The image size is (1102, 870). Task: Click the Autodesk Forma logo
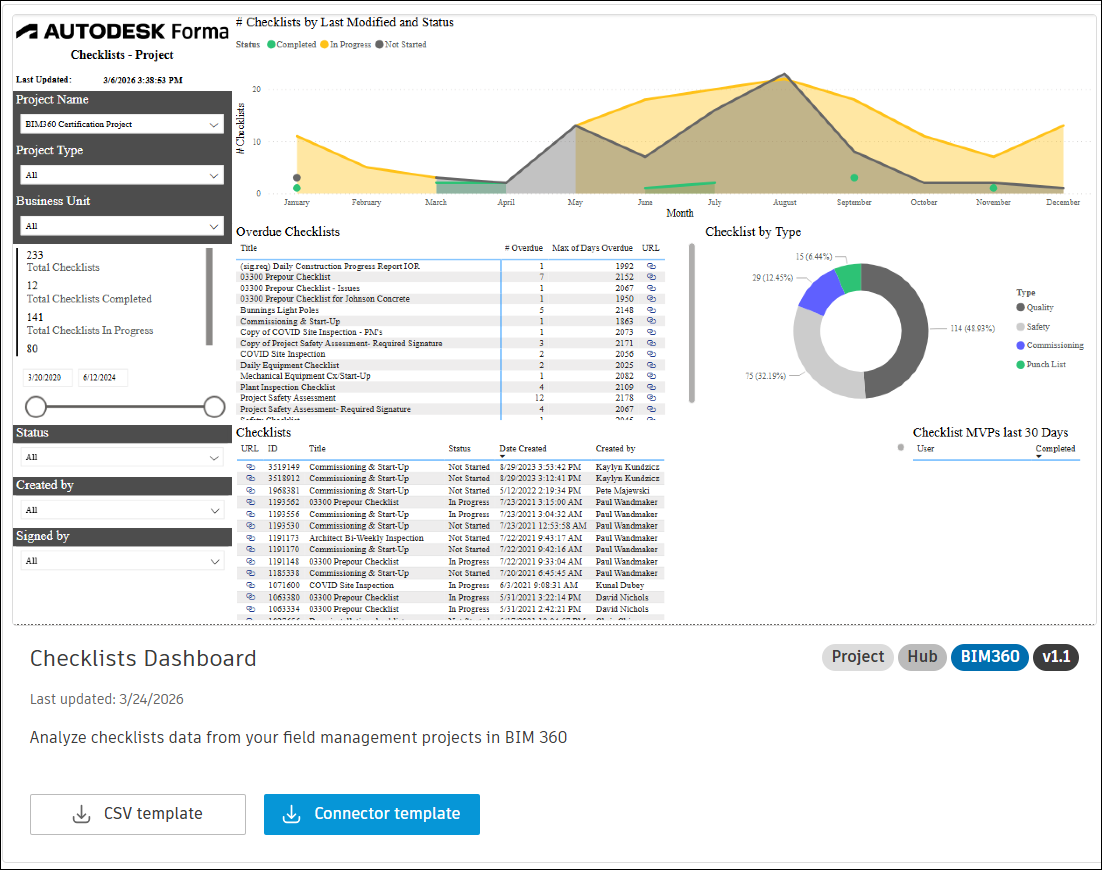click(122, 31)
